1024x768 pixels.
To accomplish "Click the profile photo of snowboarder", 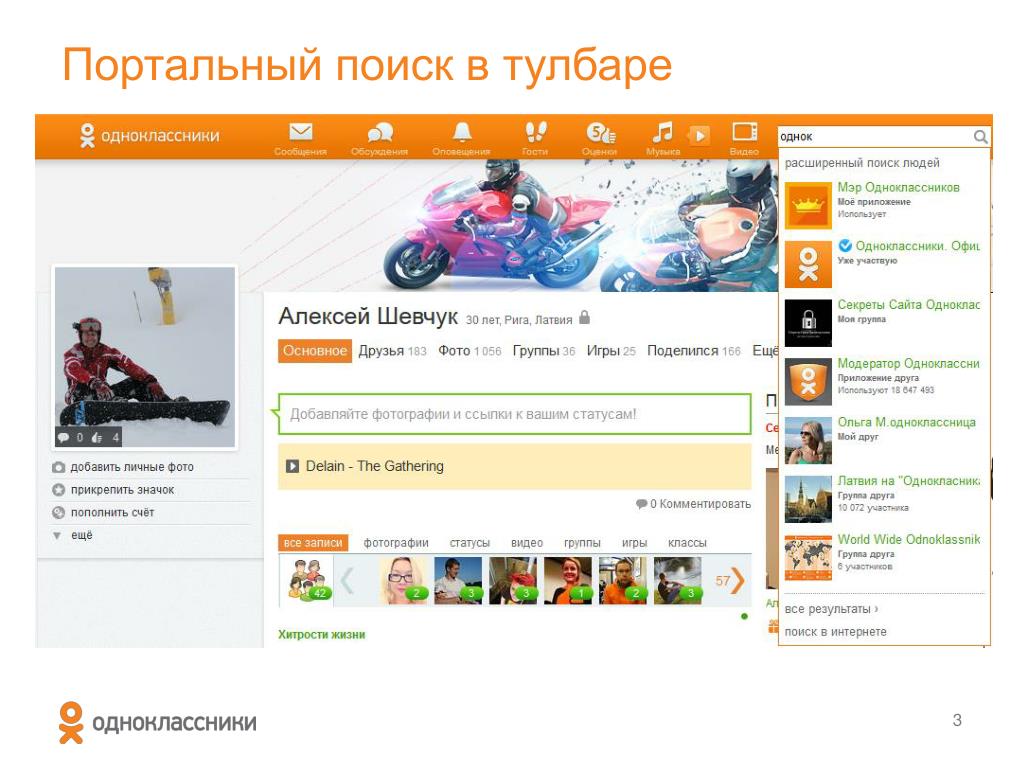I will 144,357.
